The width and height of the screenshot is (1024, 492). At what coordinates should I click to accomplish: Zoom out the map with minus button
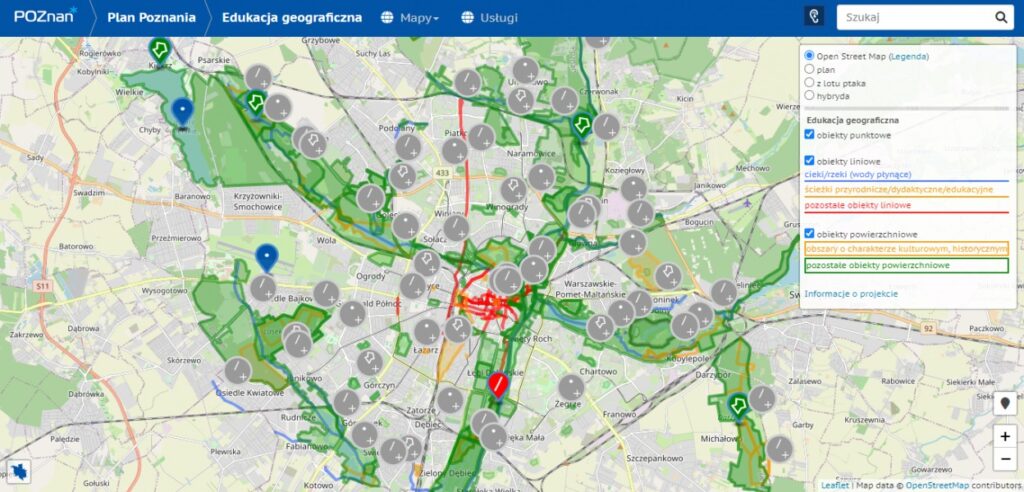pos(1005,460)
